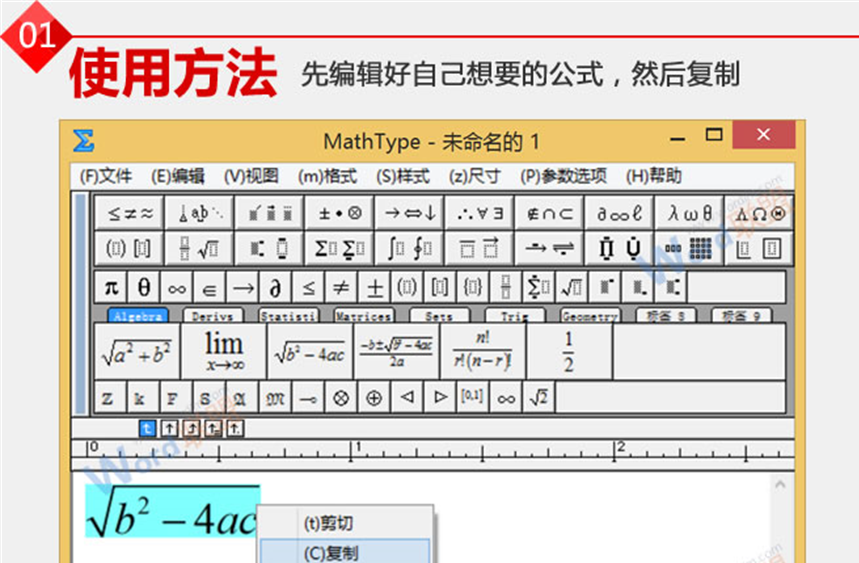Open the embellishments palette
This screenshot has width=859, height=563.
tap(270, 212)
